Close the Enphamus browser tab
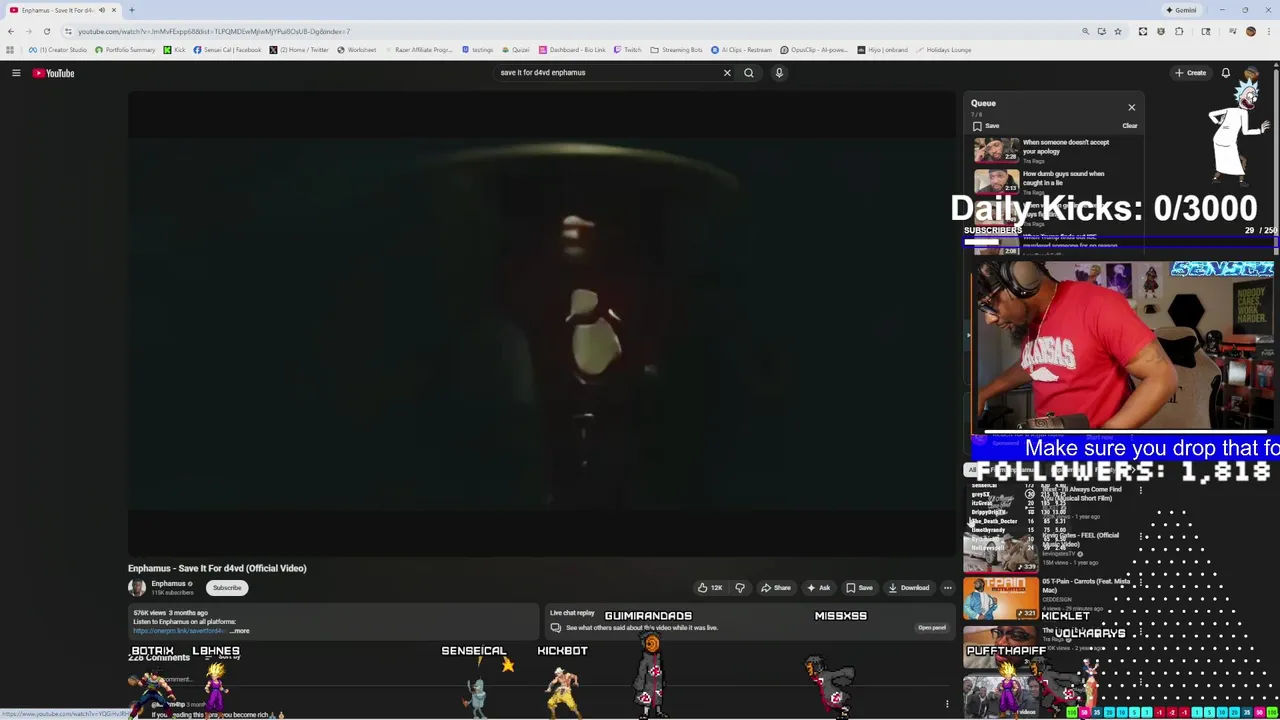 pos(113,10)
